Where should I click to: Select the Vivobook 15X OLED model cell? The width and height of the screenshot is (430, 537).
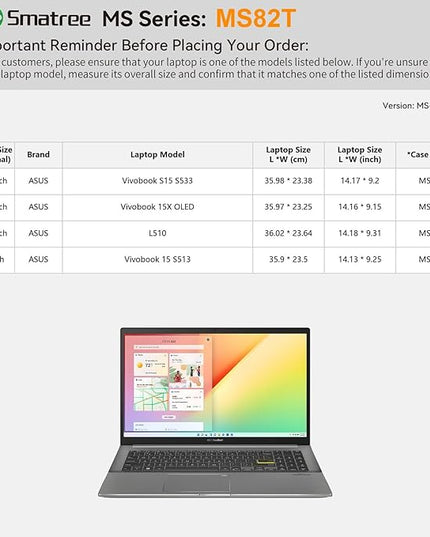tap(157, 207)
